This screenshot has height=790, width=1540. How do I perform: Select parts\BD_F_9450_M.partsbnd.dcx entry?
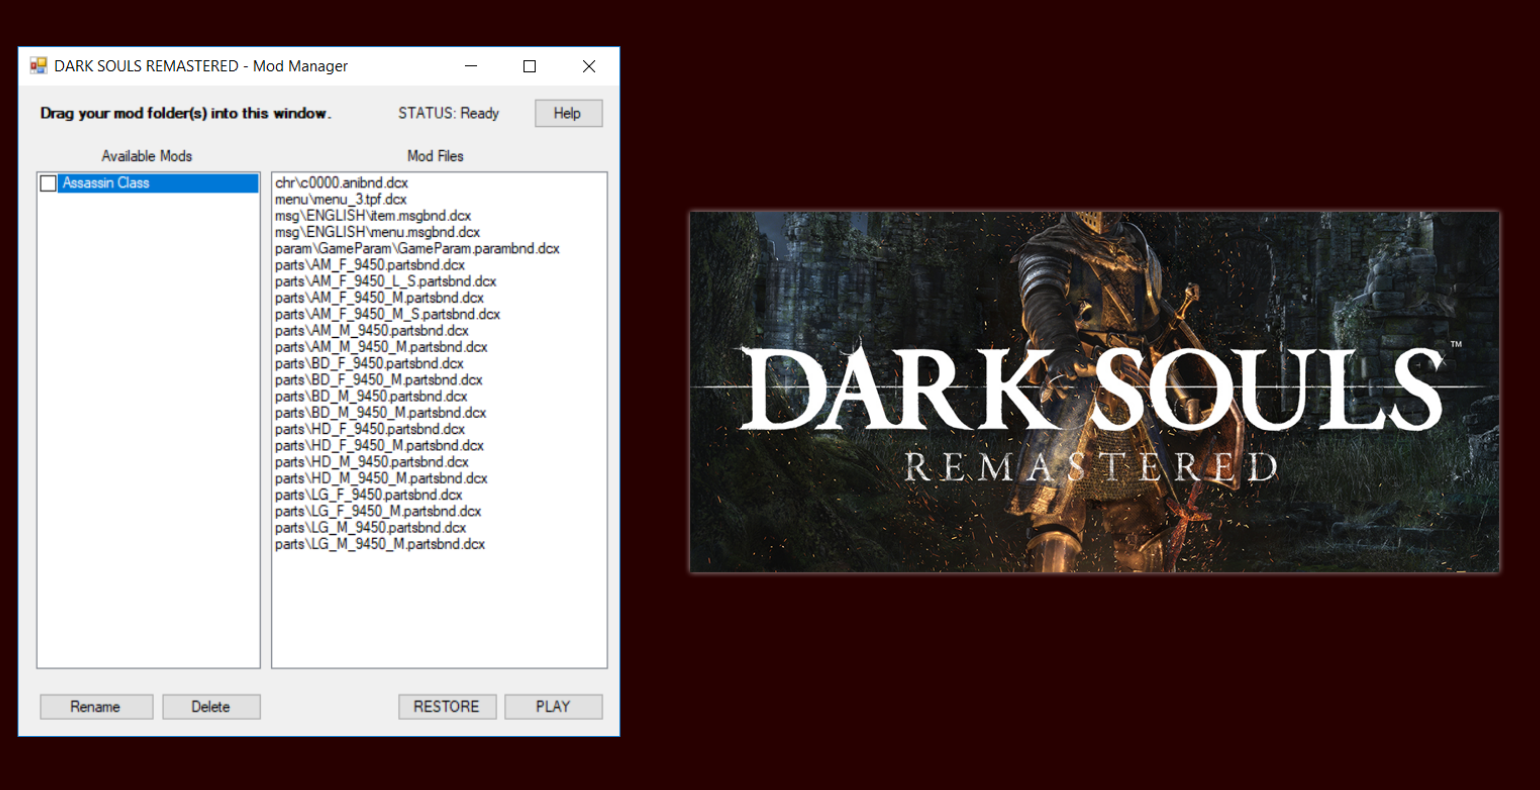tap(379, 380)
